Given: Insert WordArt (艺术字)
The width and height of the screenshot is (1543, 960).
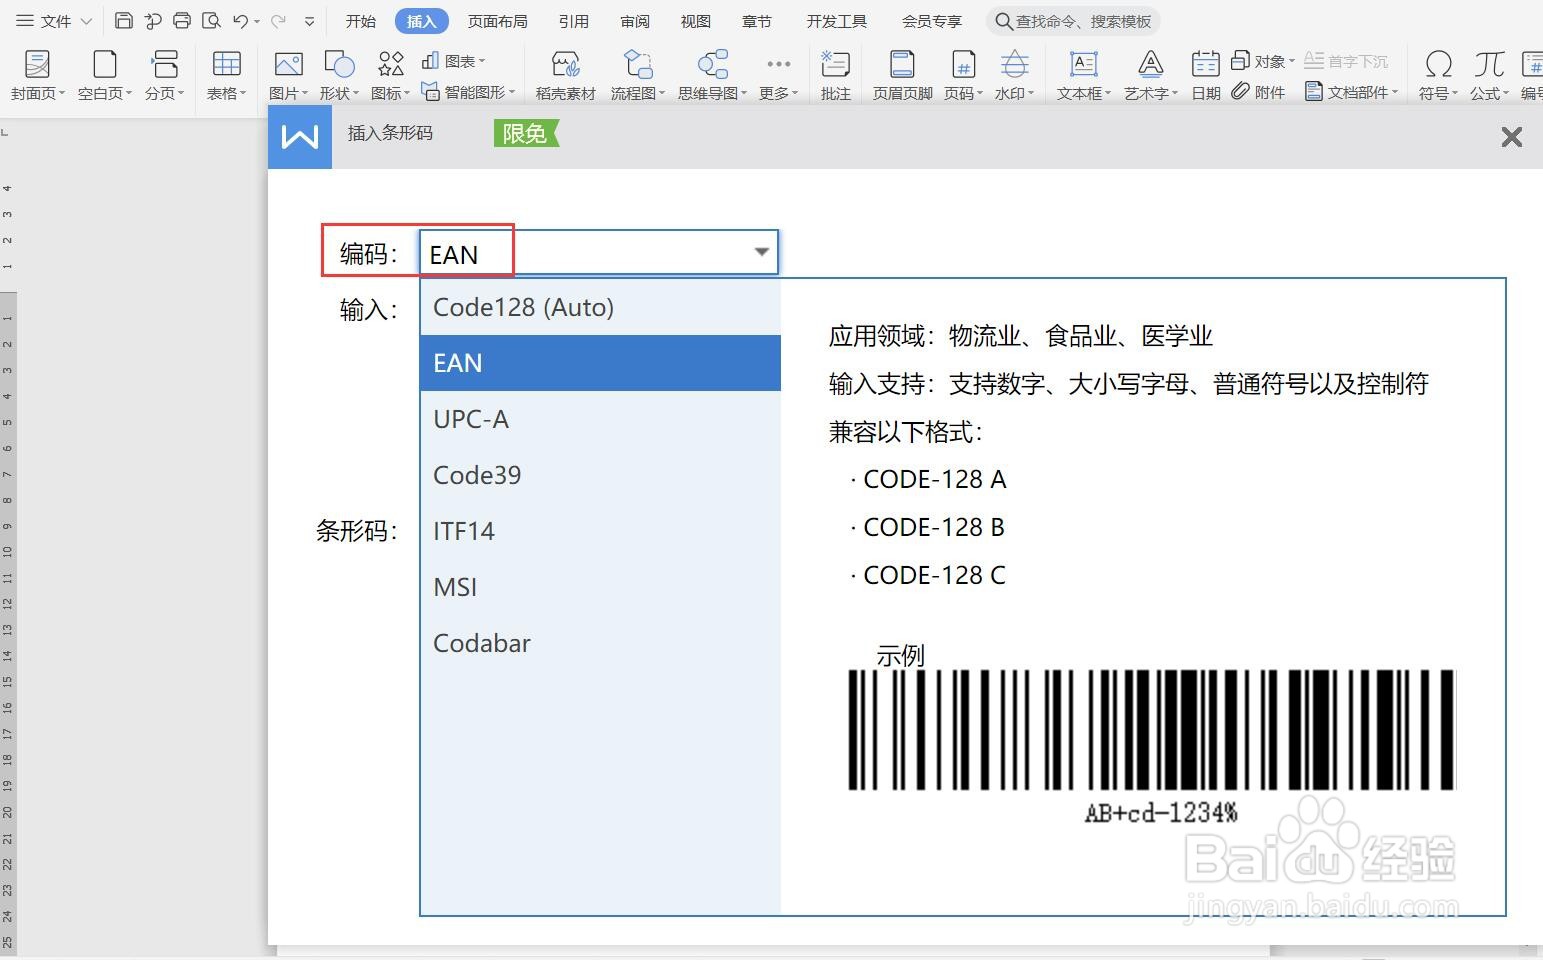Looking at the screenshot, I should coord(1151,75).
